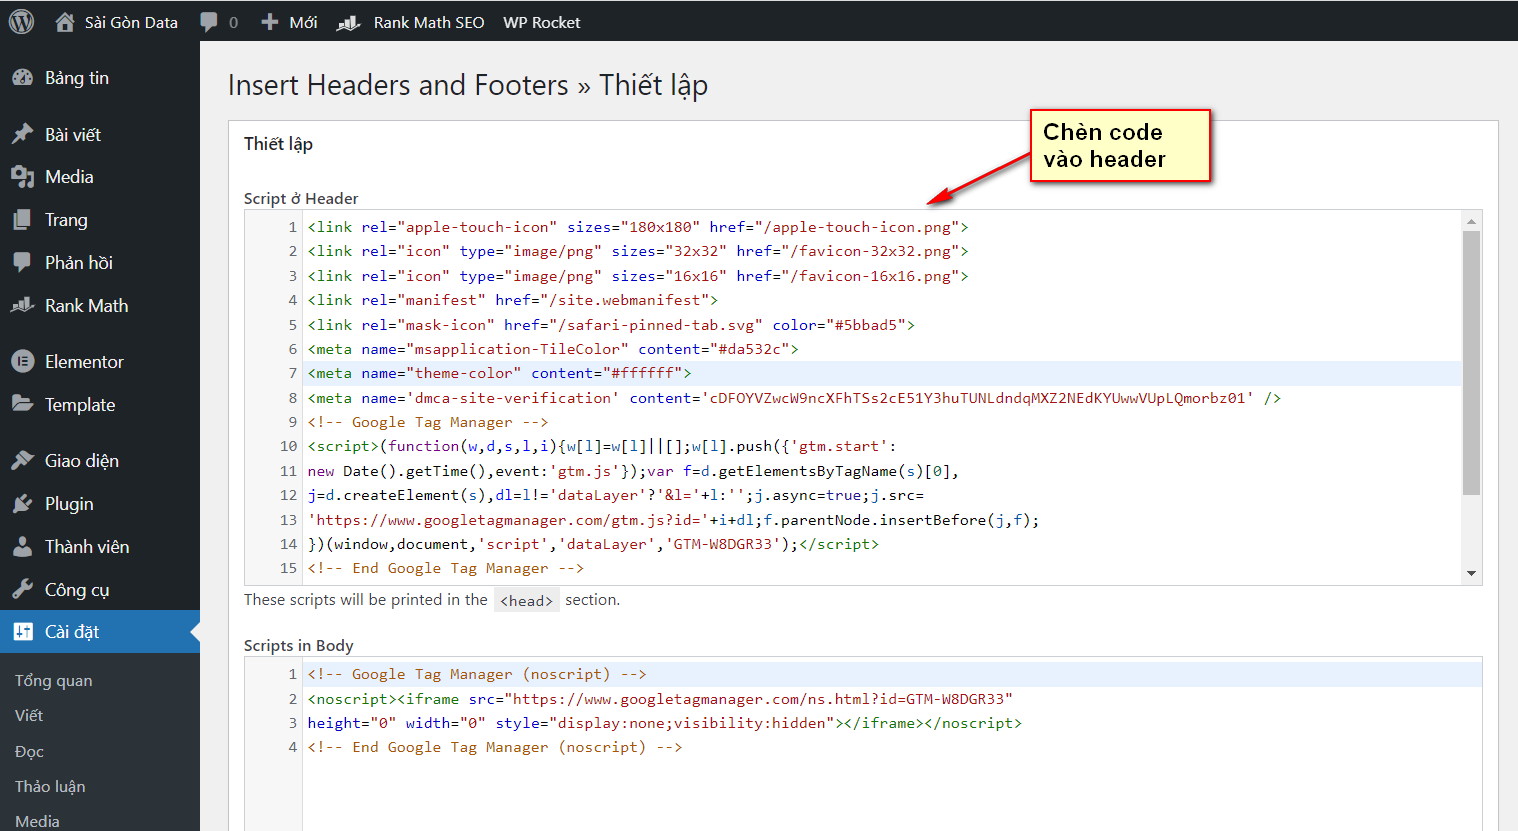Open Giao diện appearance menu label
The height and width of the screenshot is (831, 1518).
[x=82, y=461]
